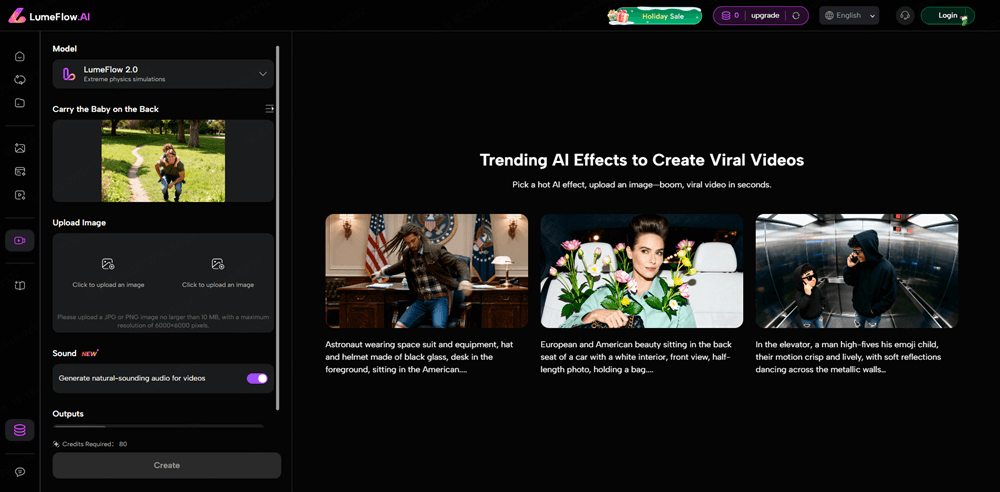Click the LumeFlow 2.0 model logo icon
Image resolution: width=1000 pixels, height=492 pixels.
point(69,74)
